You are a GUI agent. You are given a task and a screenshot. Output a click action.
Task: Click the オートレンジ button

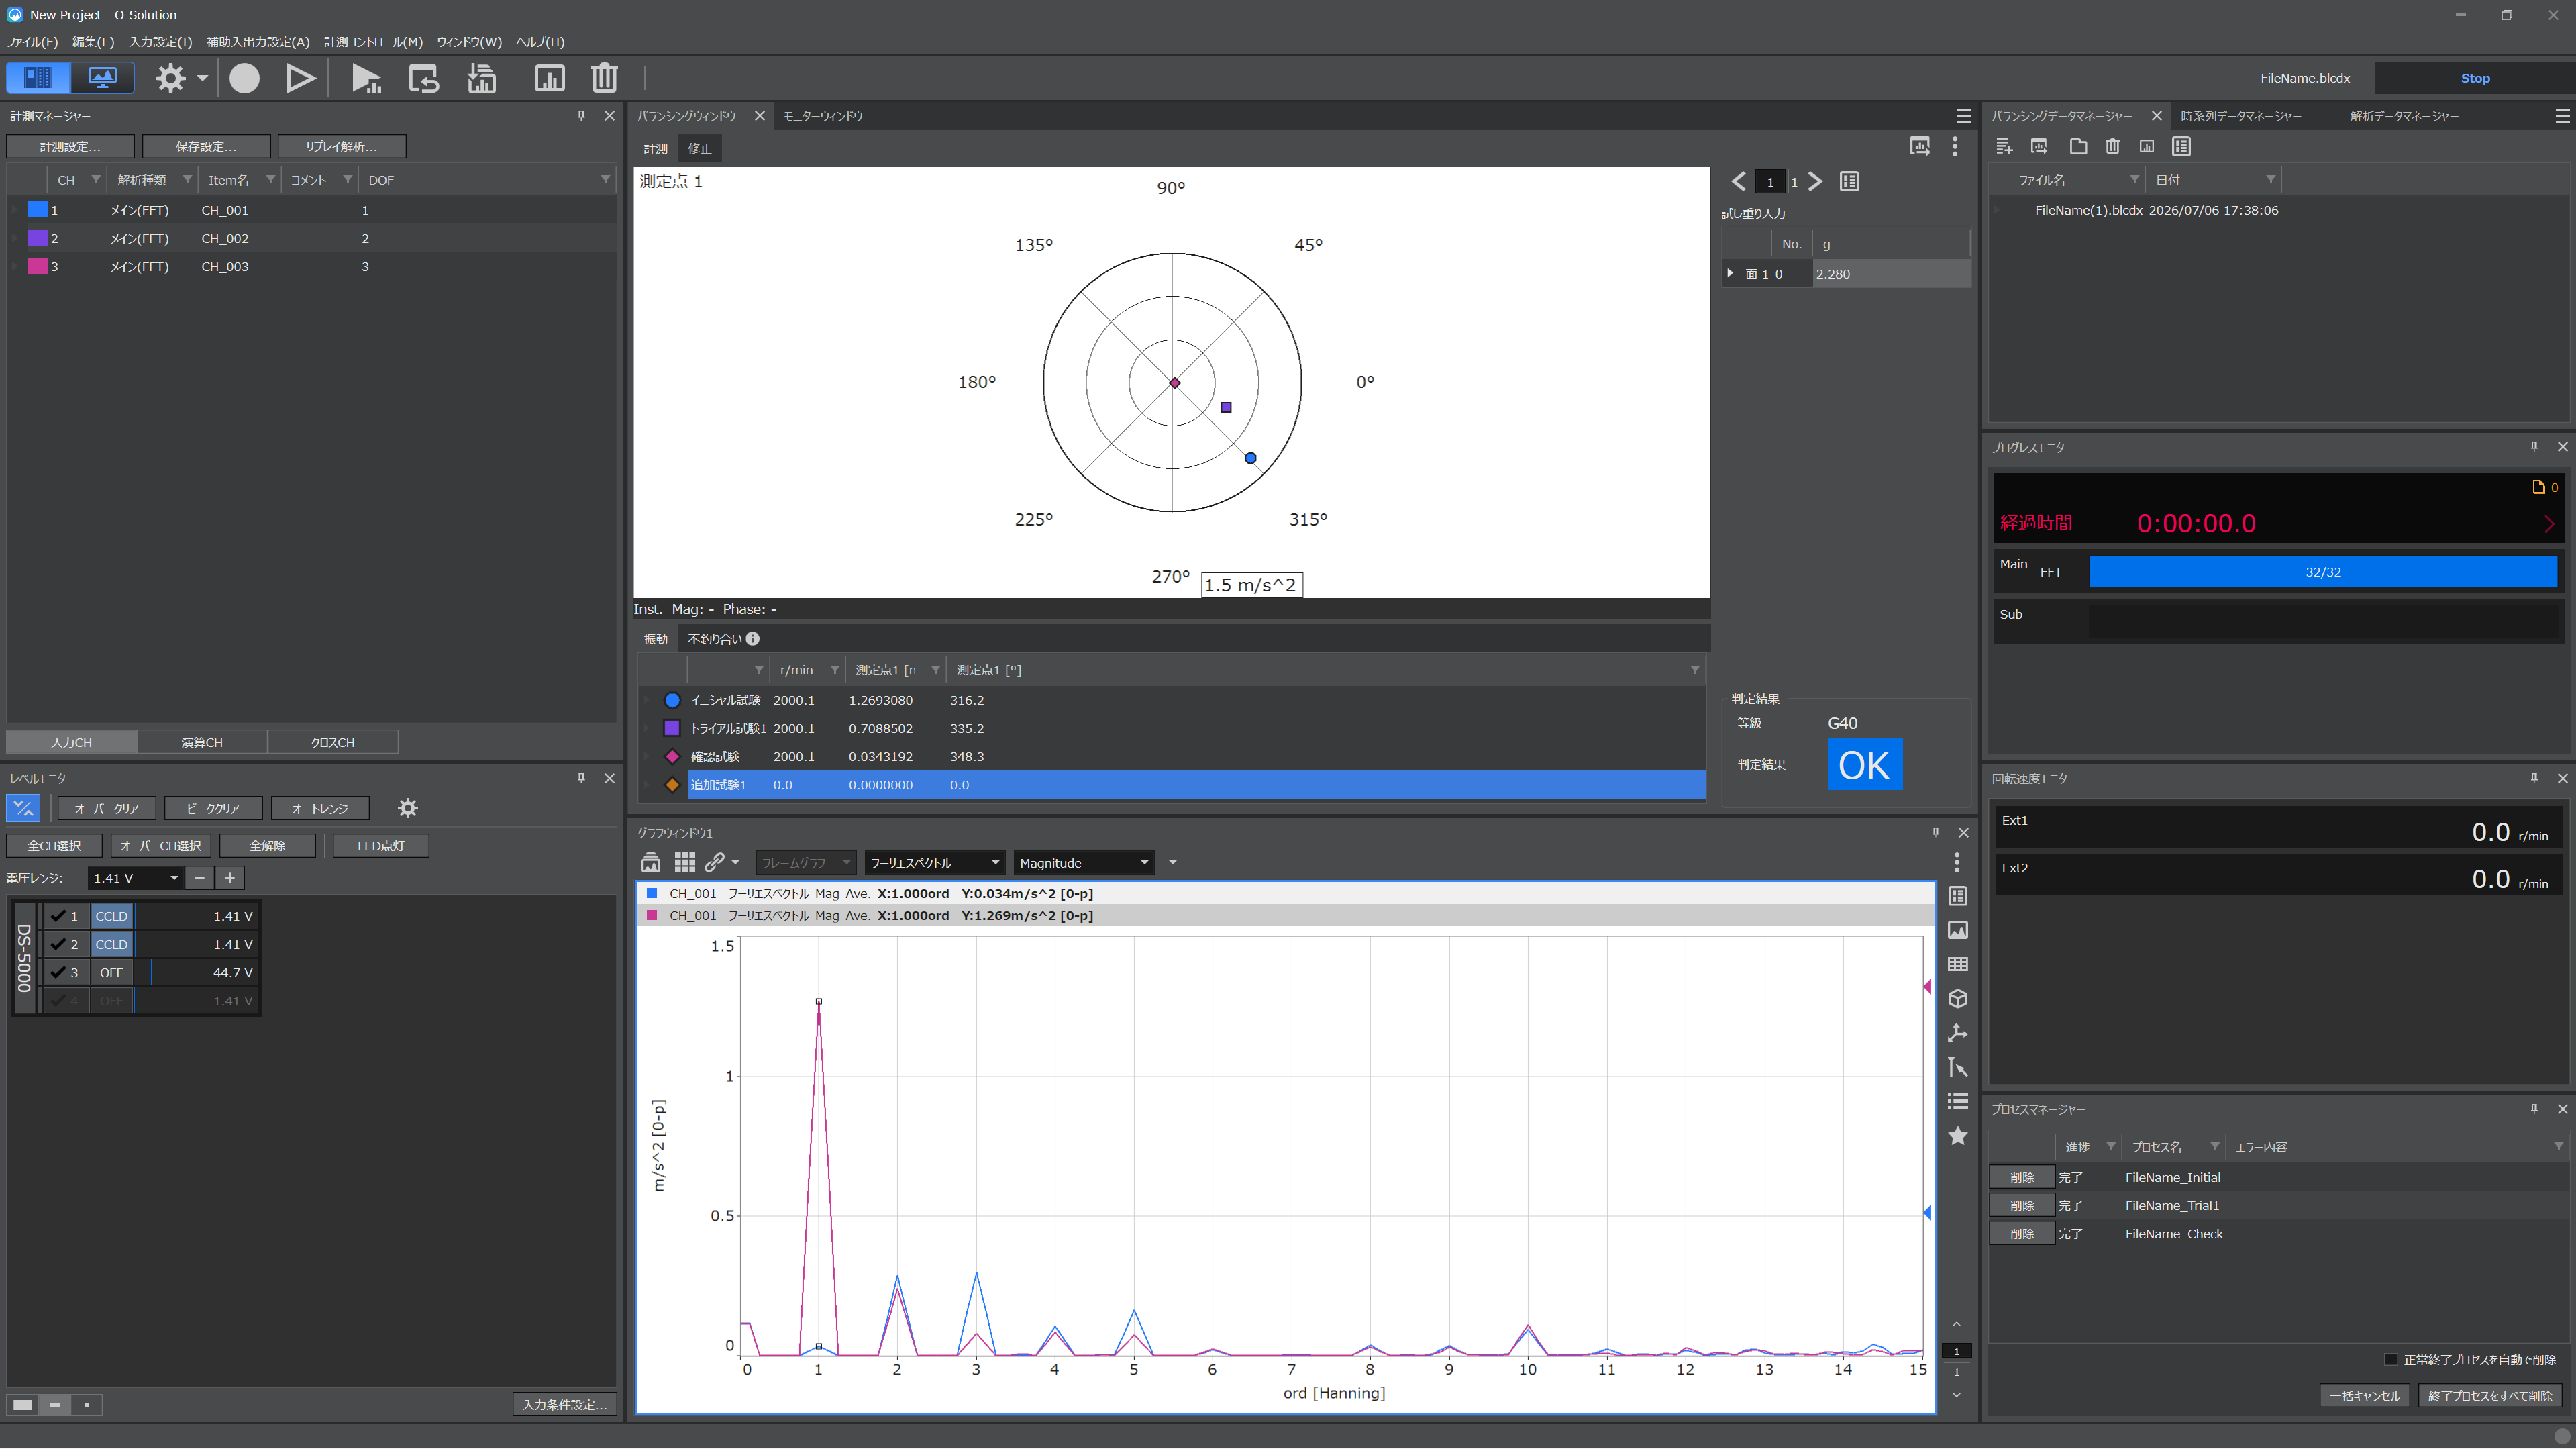[x=320, y=808]
